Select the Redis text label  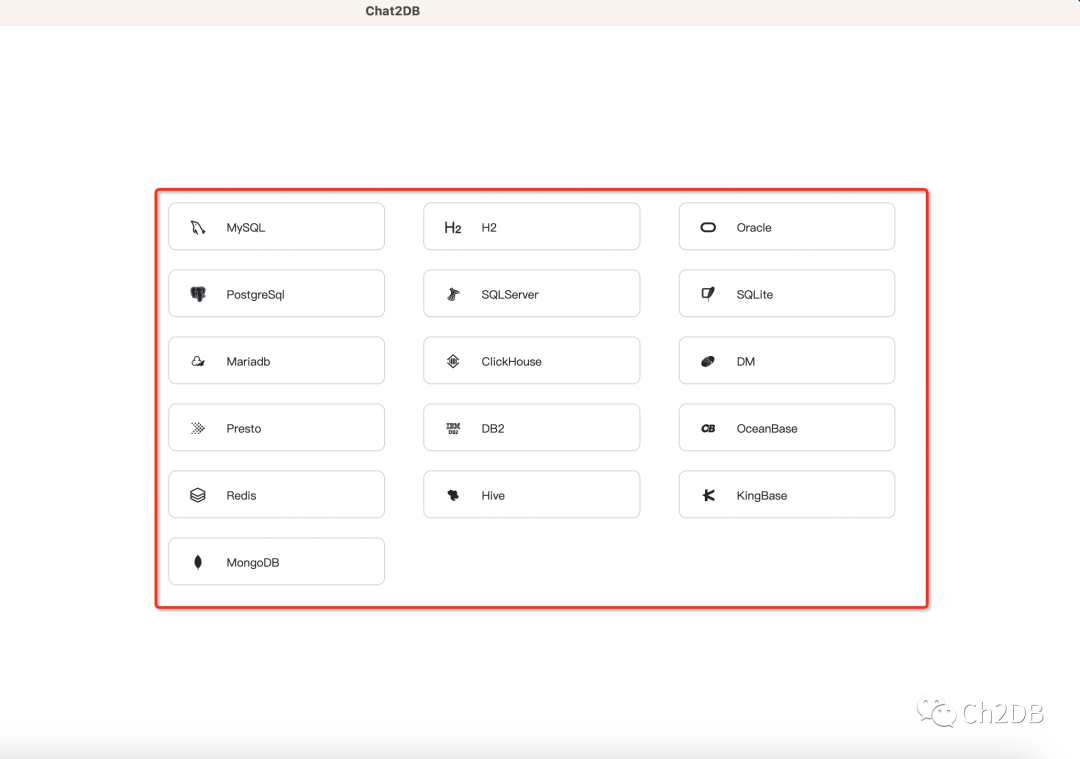click(241, 495)
